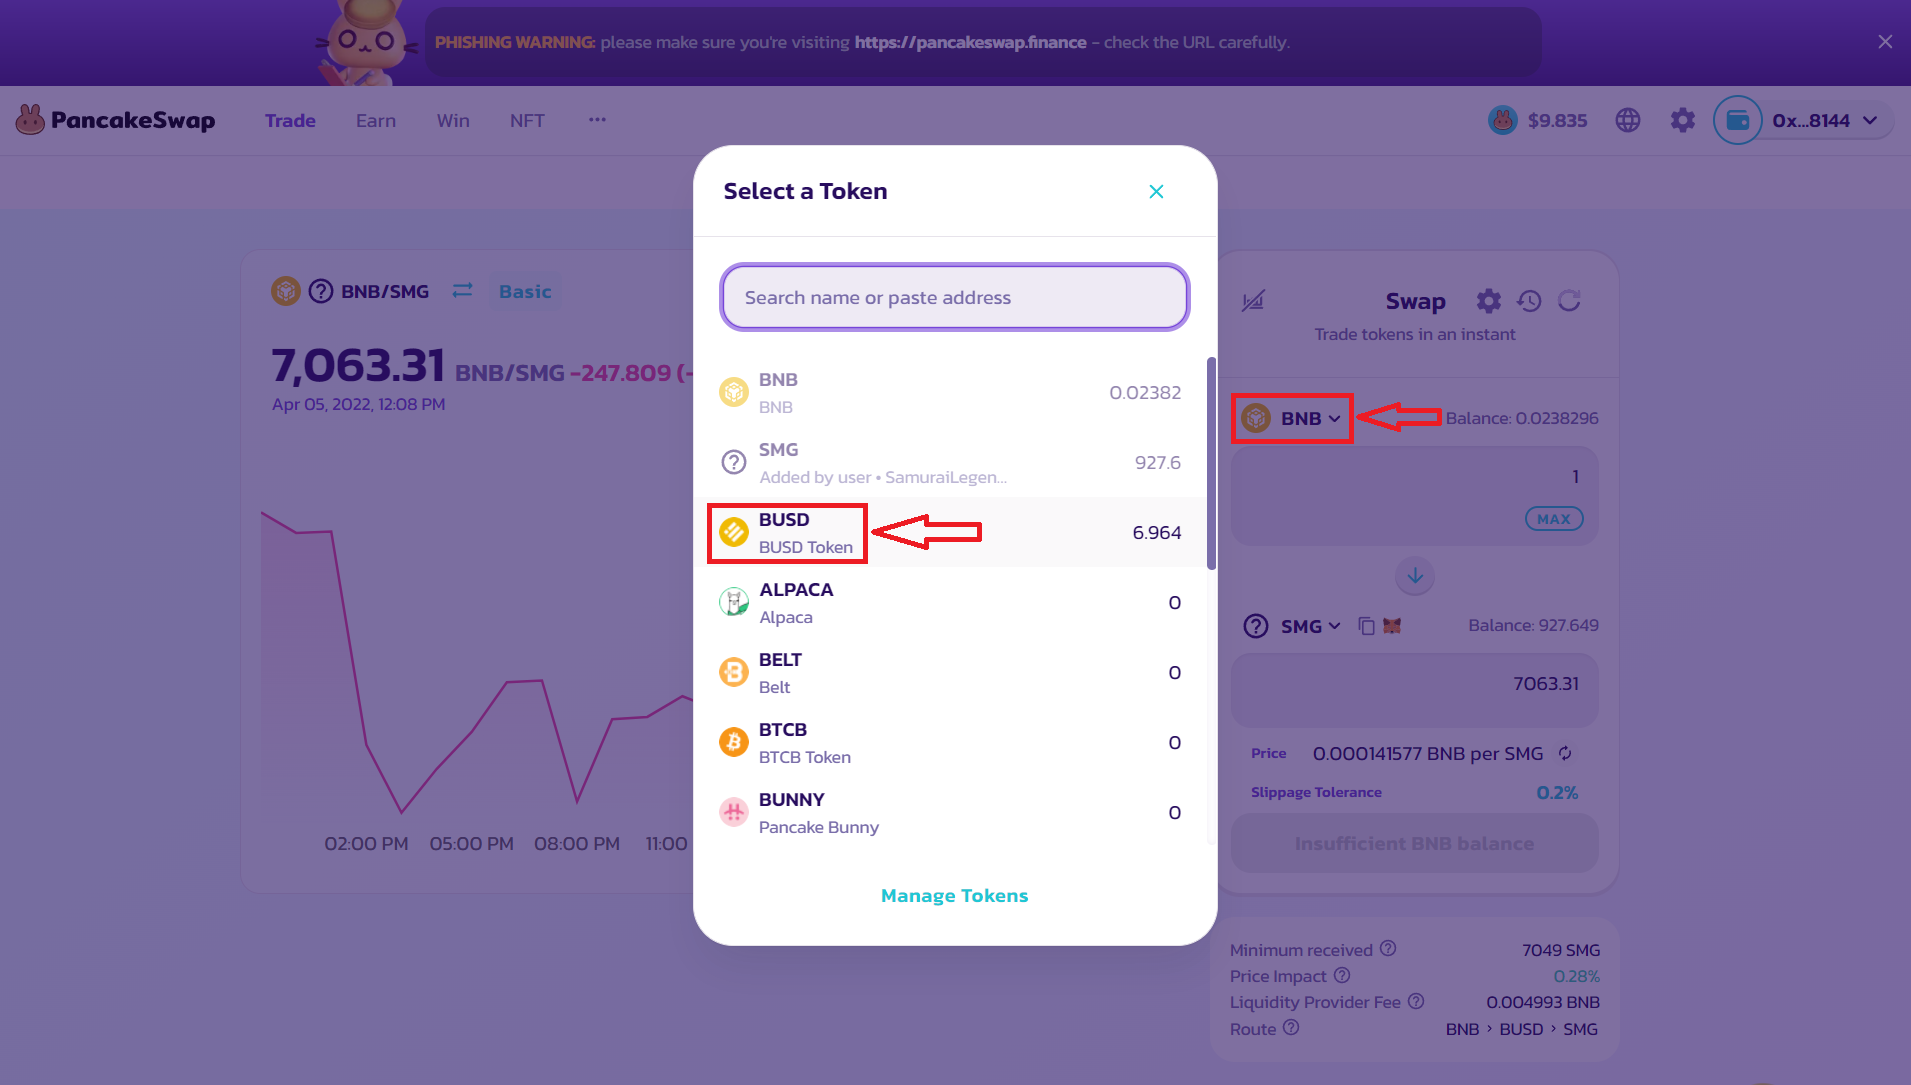Open swap settings gear icon
The image size is (1911, 1085).
[x=1488, y=301]
